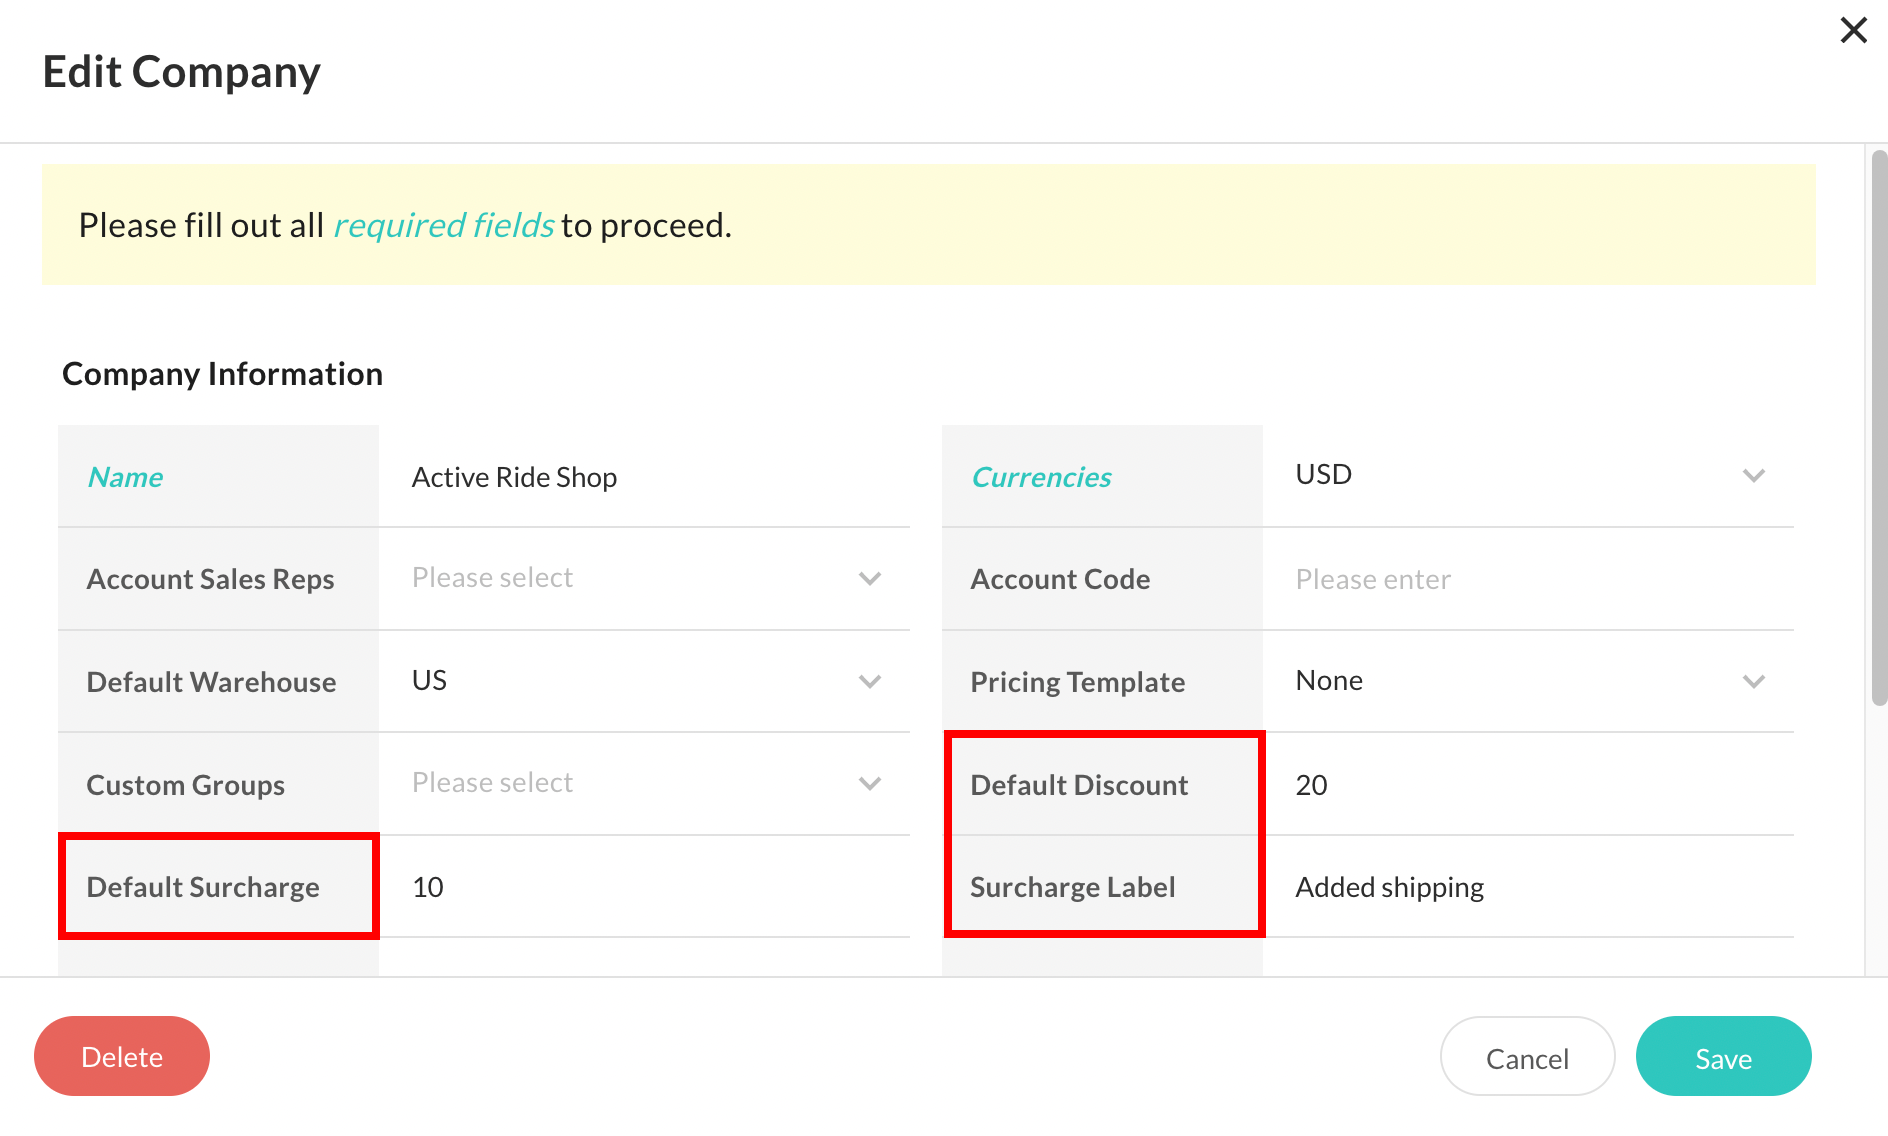Edit the Default Discount value 20
This screenshot has width=1888, height=1136.
(1528, 785)
